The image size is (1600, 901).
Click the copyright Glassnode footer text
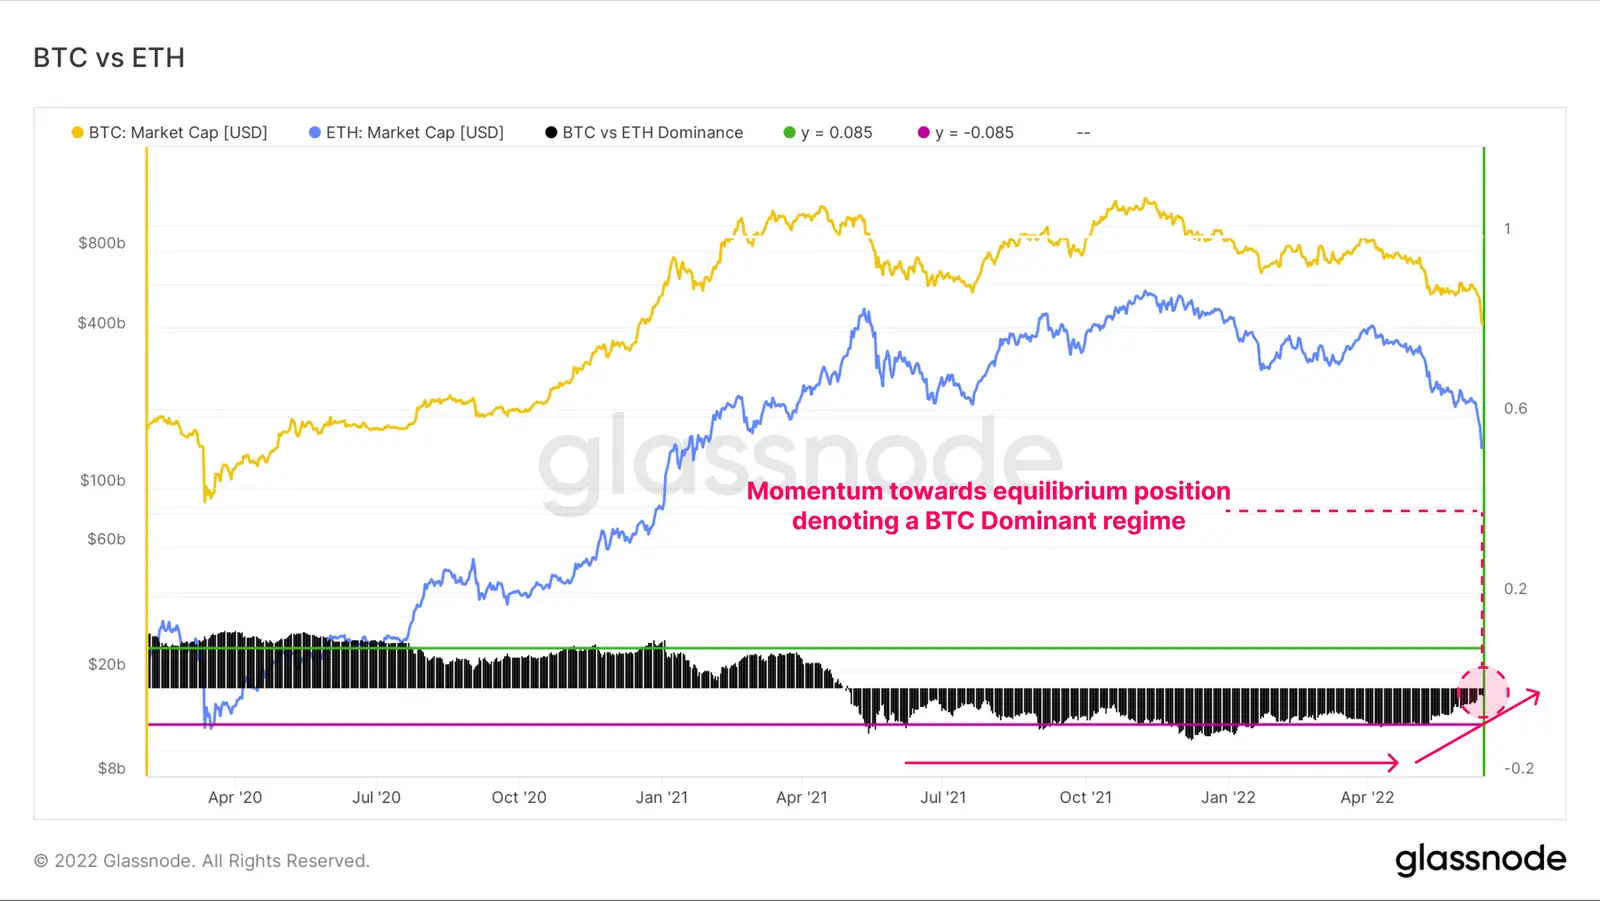(x=202, y=861)
